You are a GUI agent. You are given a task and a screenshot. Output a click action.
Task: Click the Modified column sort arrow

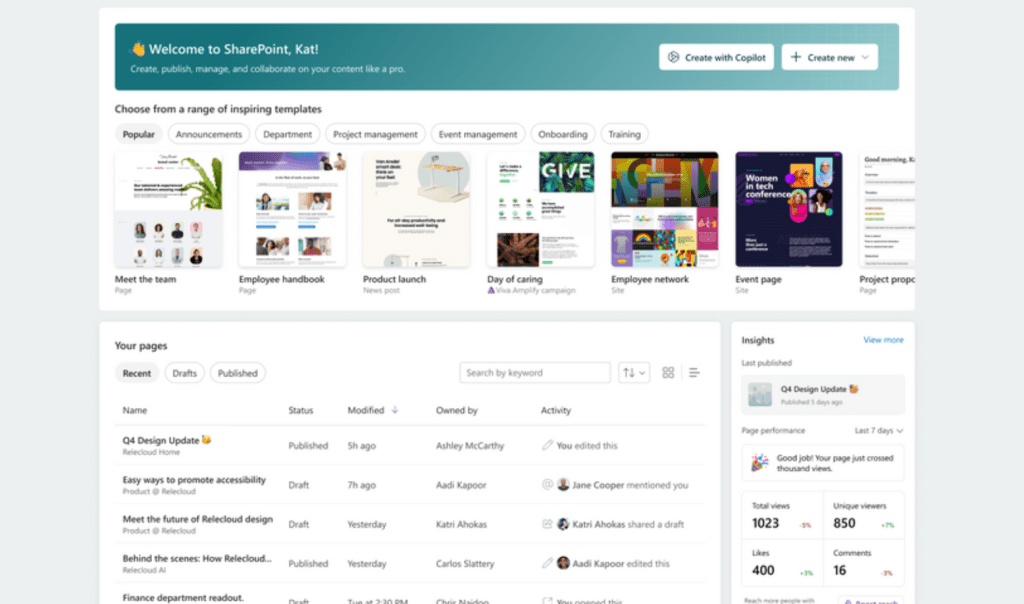pos(394,410)
